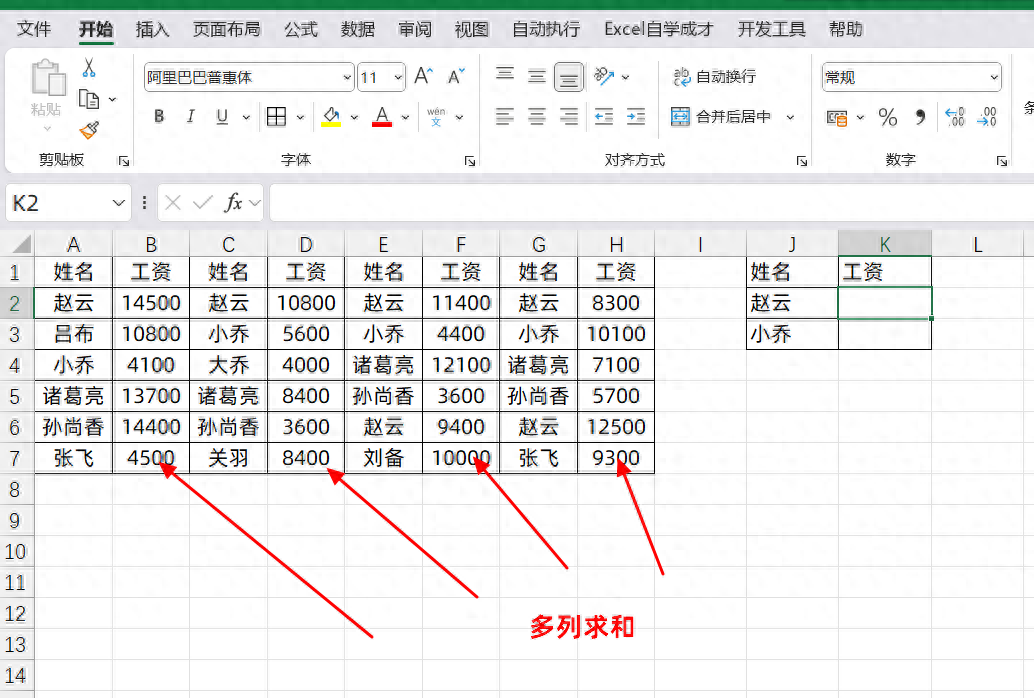This screenshot has width=1034, height=698.
Task: Open the 文件 menu
Action: [34, 29]
